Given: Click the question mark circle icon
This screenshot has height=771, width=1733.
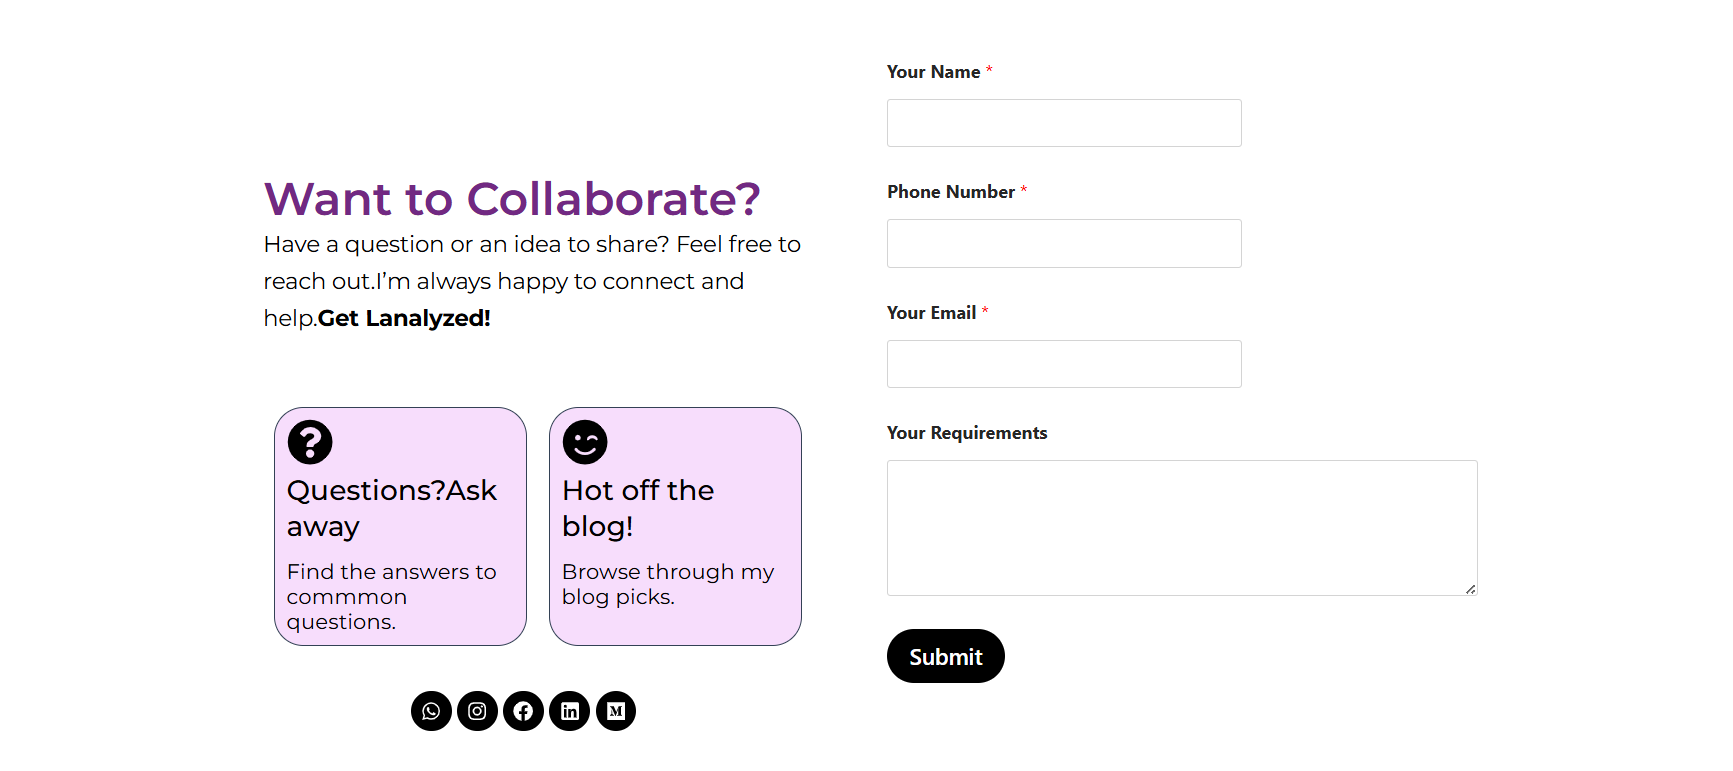Looking at the screenshot, I should 310,442.
